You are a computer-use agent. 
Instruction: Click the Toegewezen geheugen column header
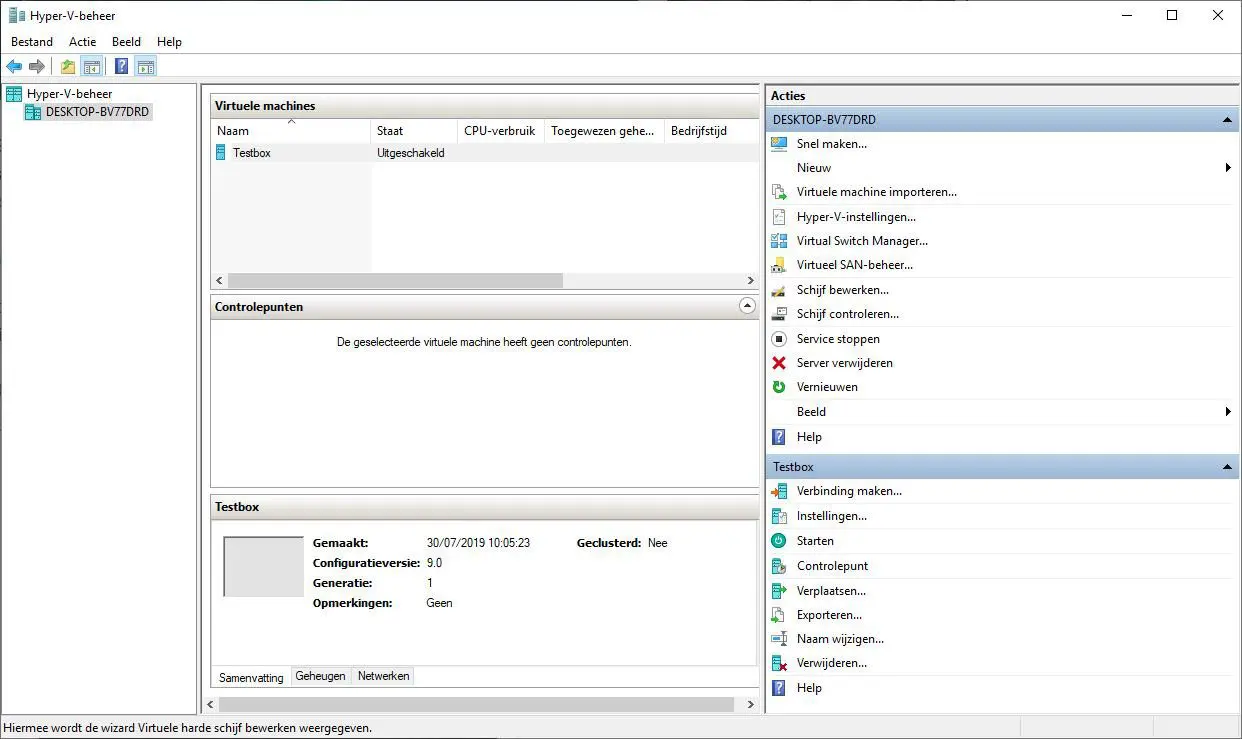pyautogui.click(x=604, y=131)
